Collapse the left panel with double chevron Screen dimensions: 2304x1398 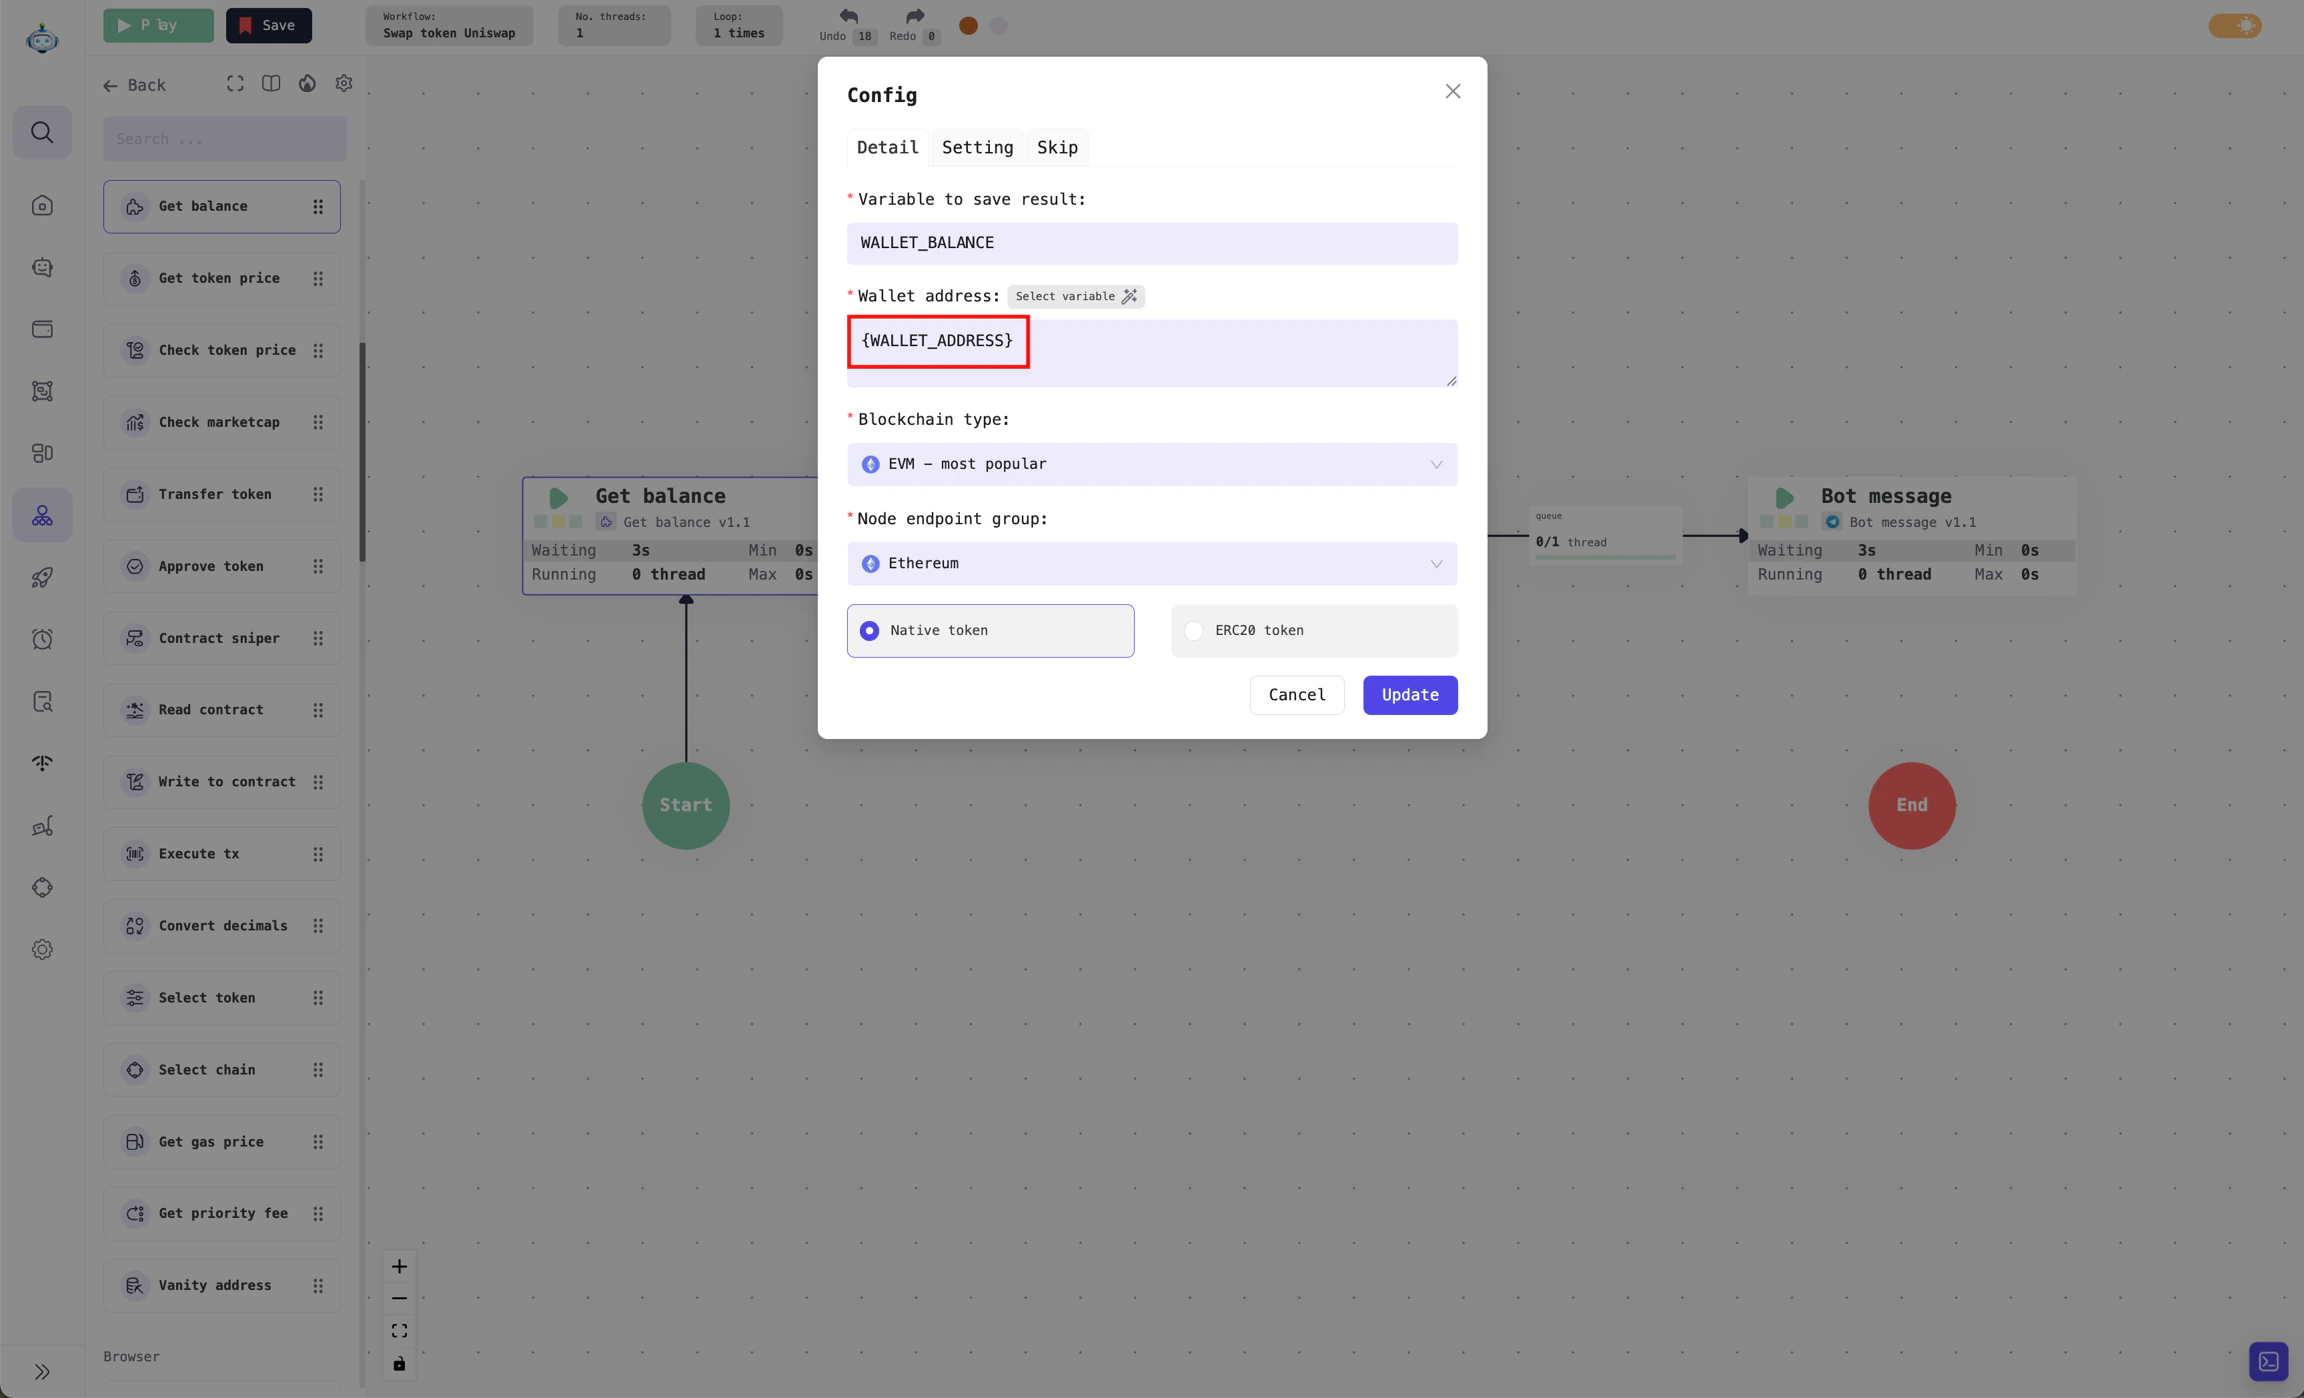click(42, 1371)
